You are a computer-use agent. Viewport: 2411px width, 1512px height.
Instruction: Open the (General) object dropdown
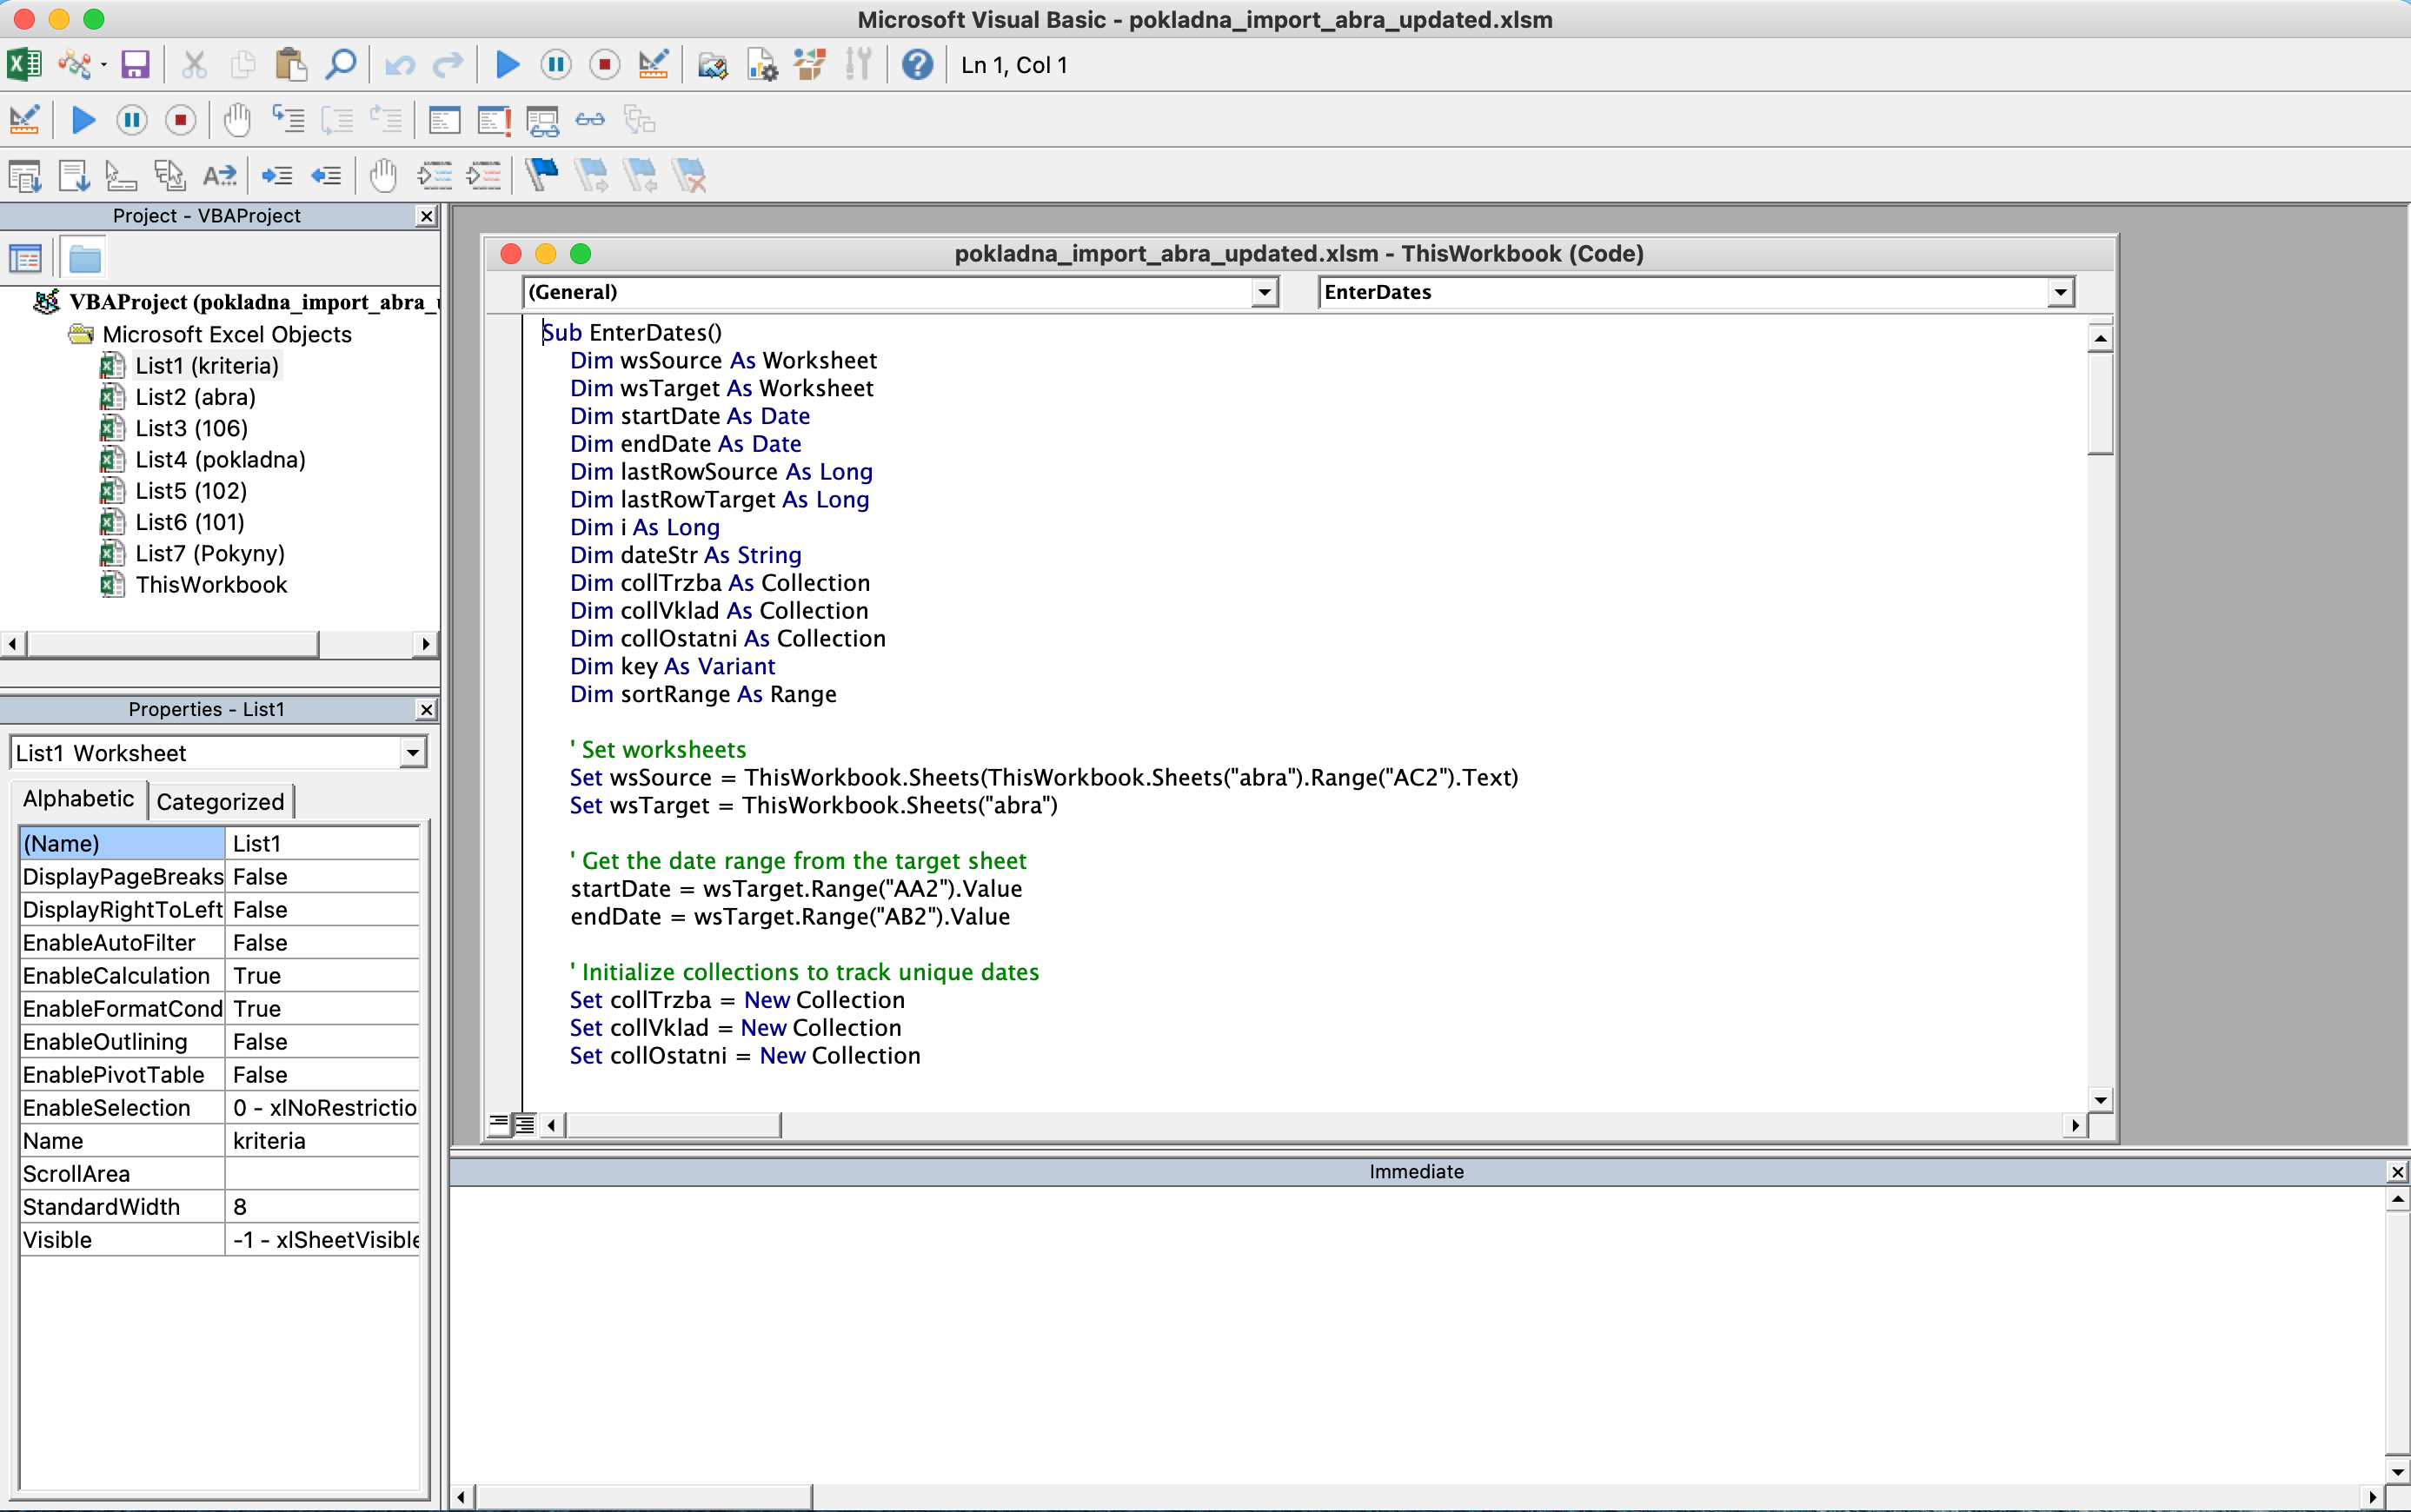tap(1265, 292)
